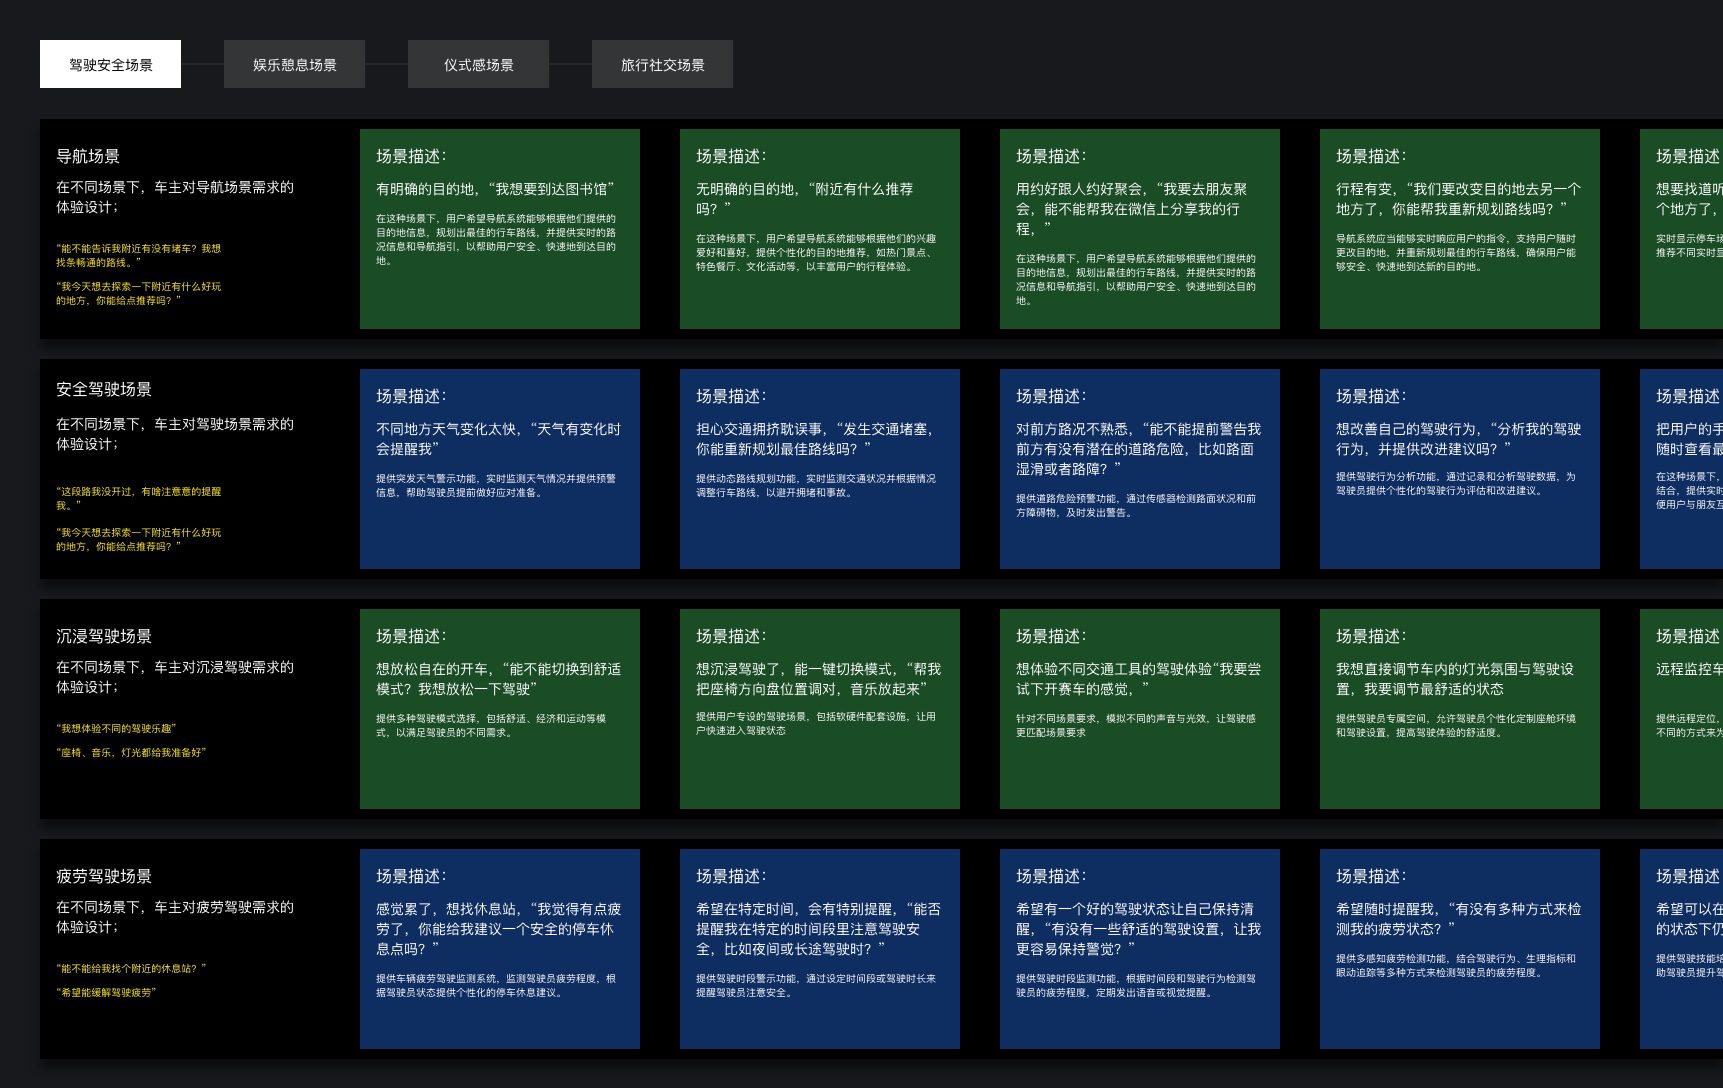1723x1088 pixels.
Task: Open the 对前方路况不熟悉 hazard warning card
Action: pyautogui.click(x=1139, y=469)
